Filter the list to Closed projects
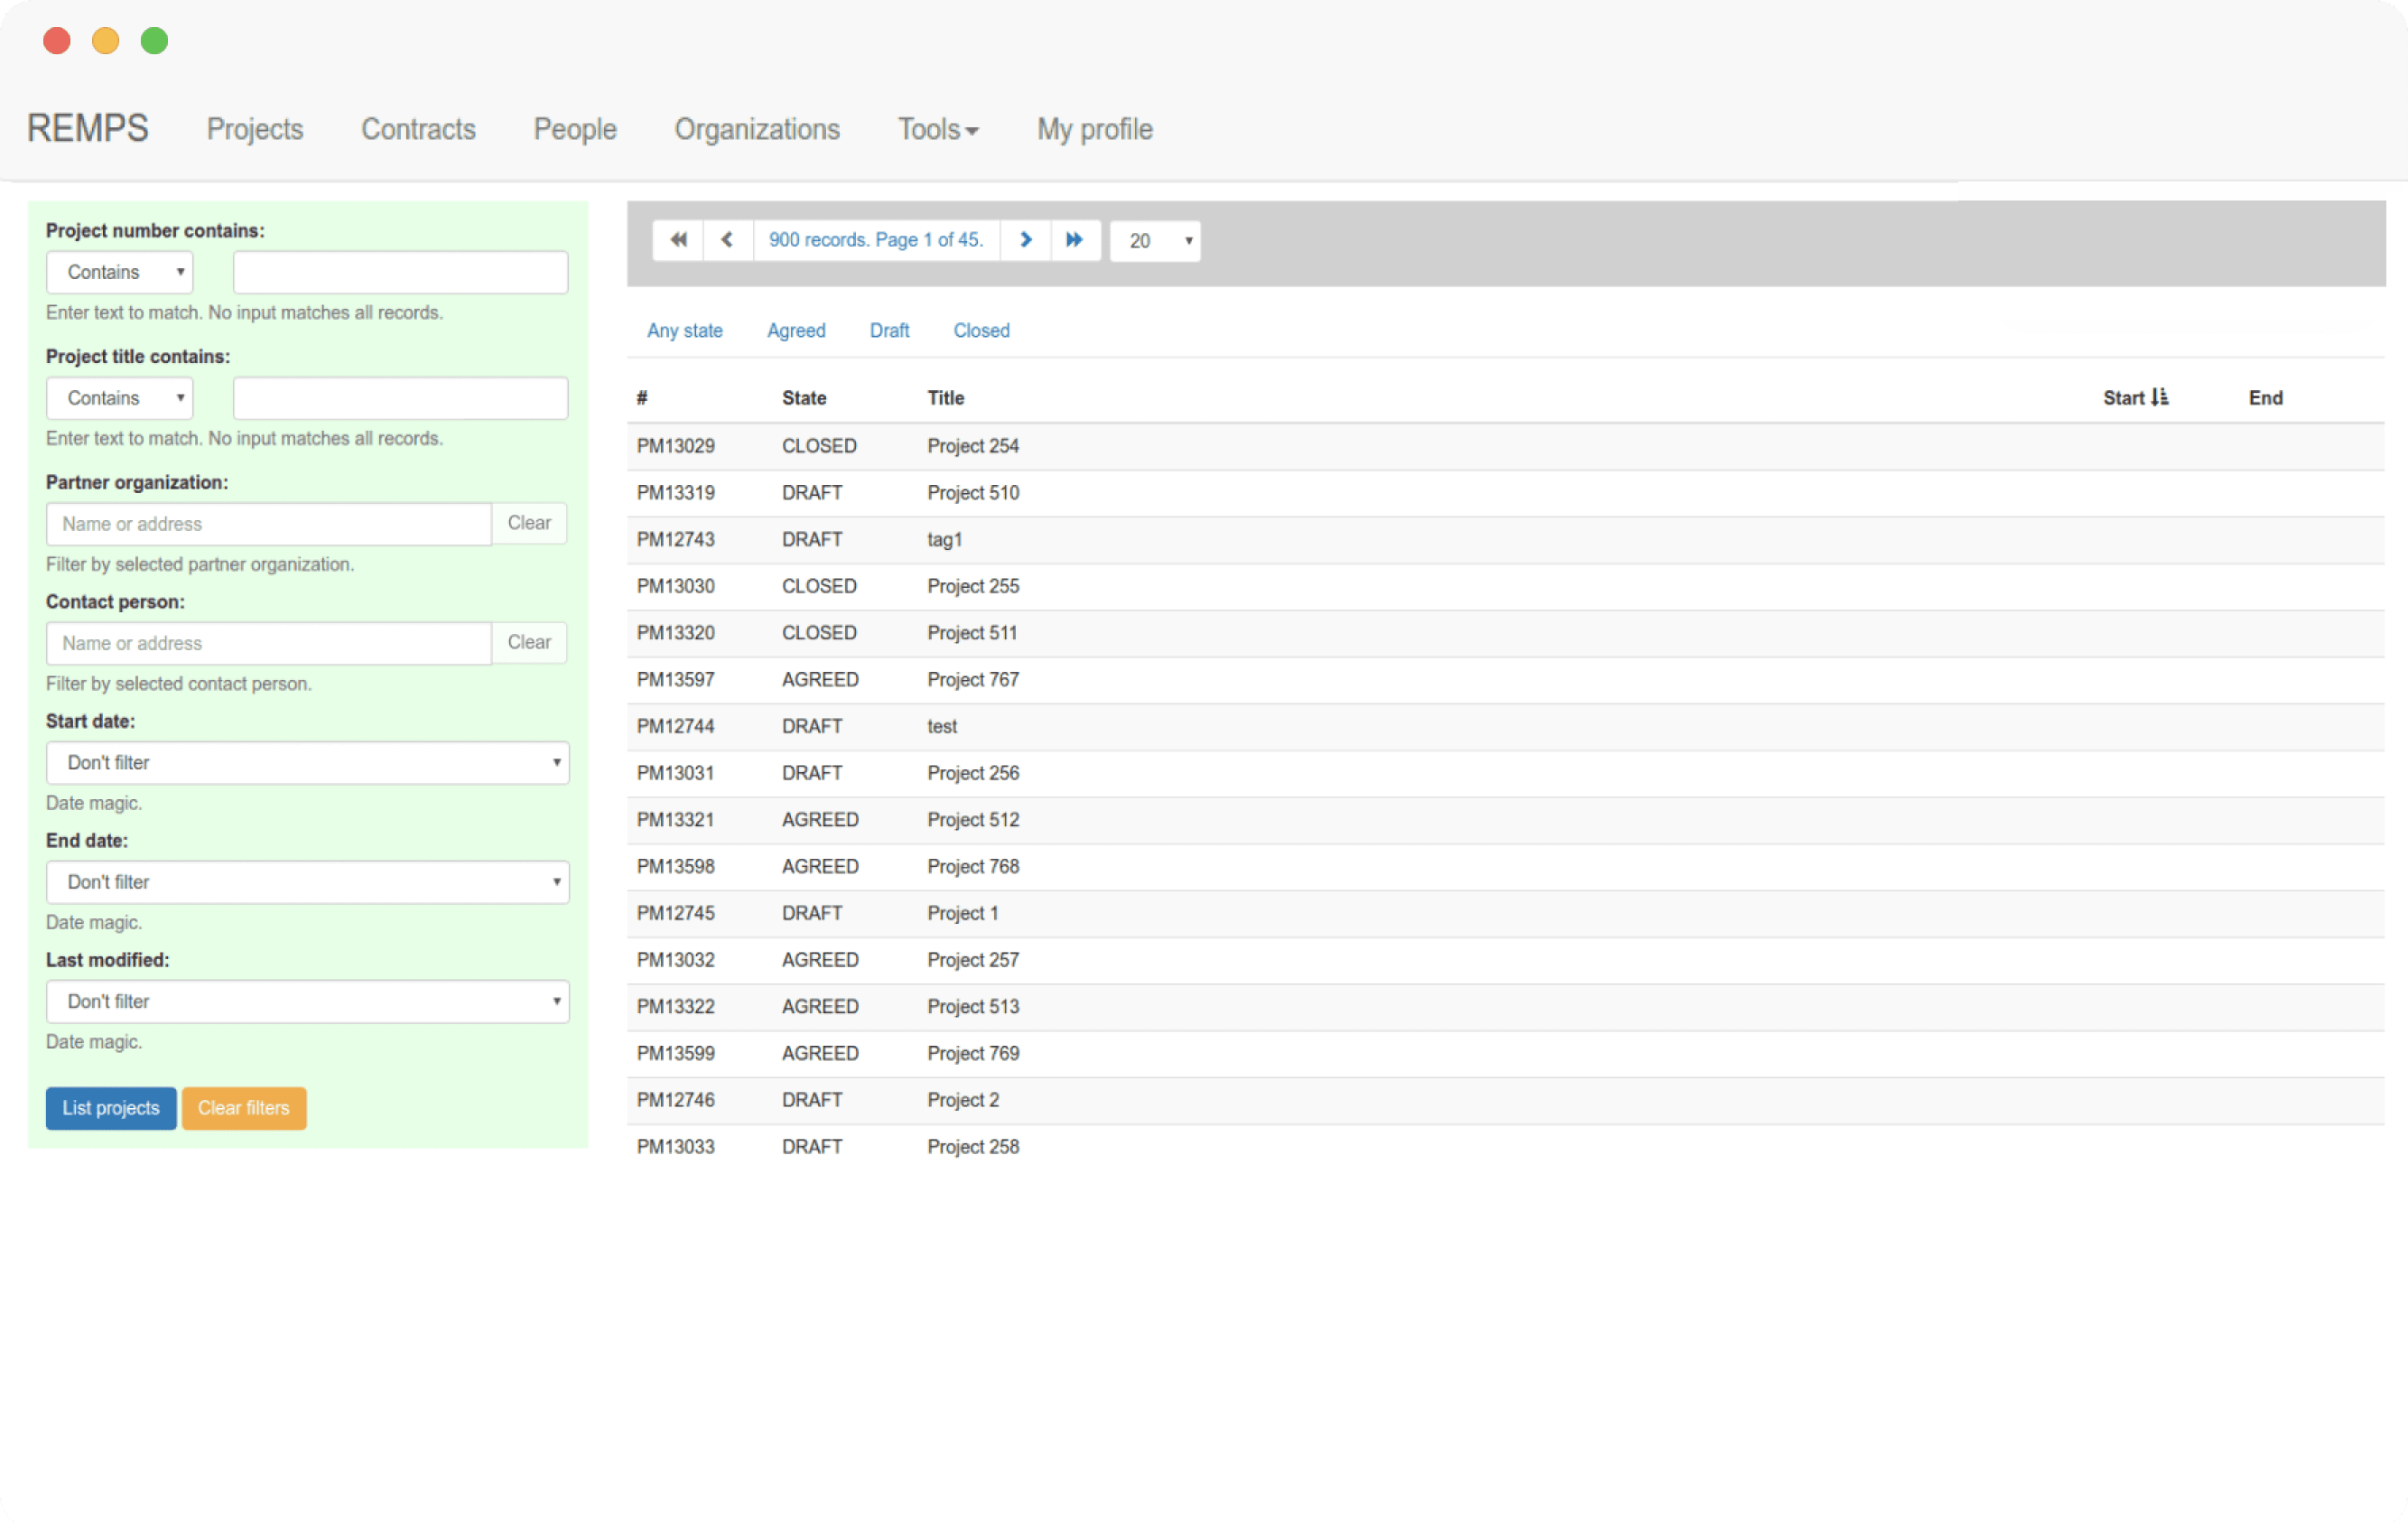This screenshot has height=1528, width=2408. point(981,330)
